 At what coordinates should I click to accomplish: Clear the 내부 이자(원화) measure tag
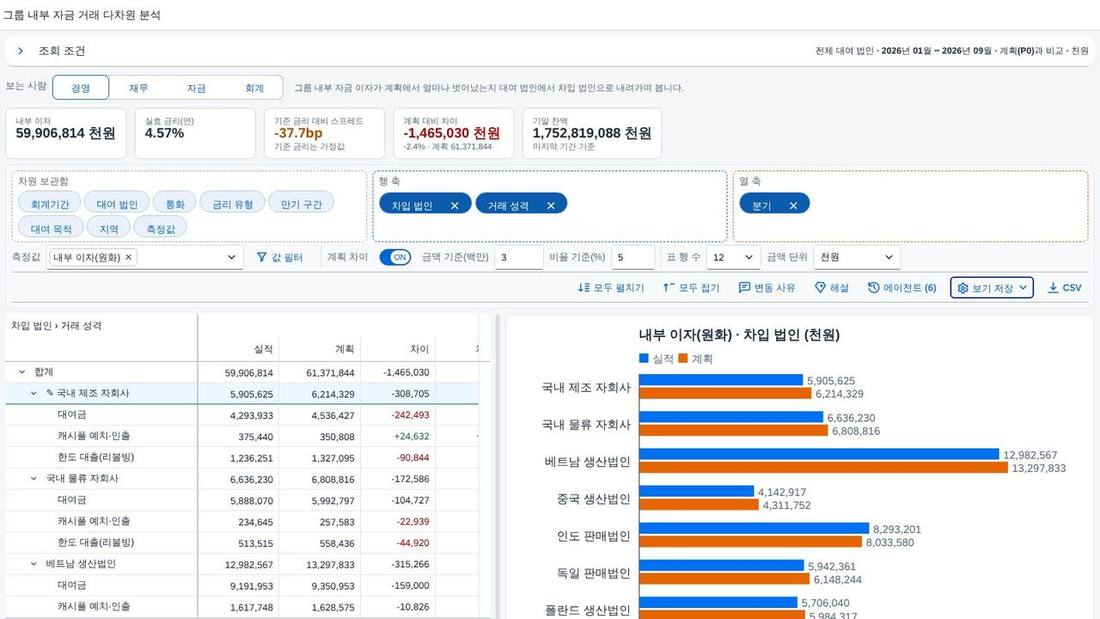pyautogui.click(x=128, y=258)
